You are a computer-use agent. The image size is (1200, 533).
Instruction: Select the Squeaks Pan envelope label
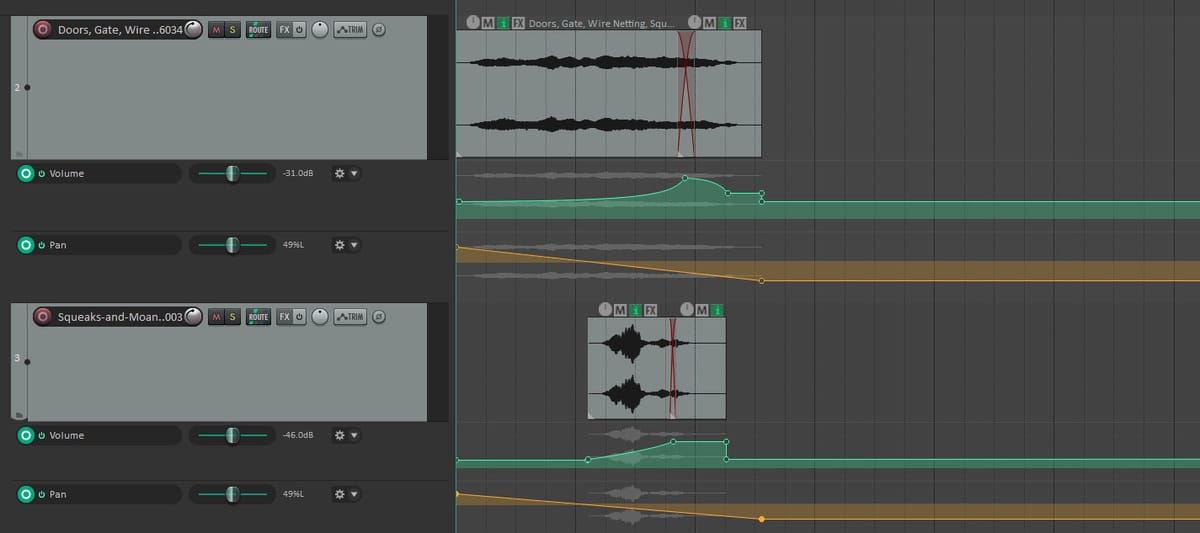(58, 494)
